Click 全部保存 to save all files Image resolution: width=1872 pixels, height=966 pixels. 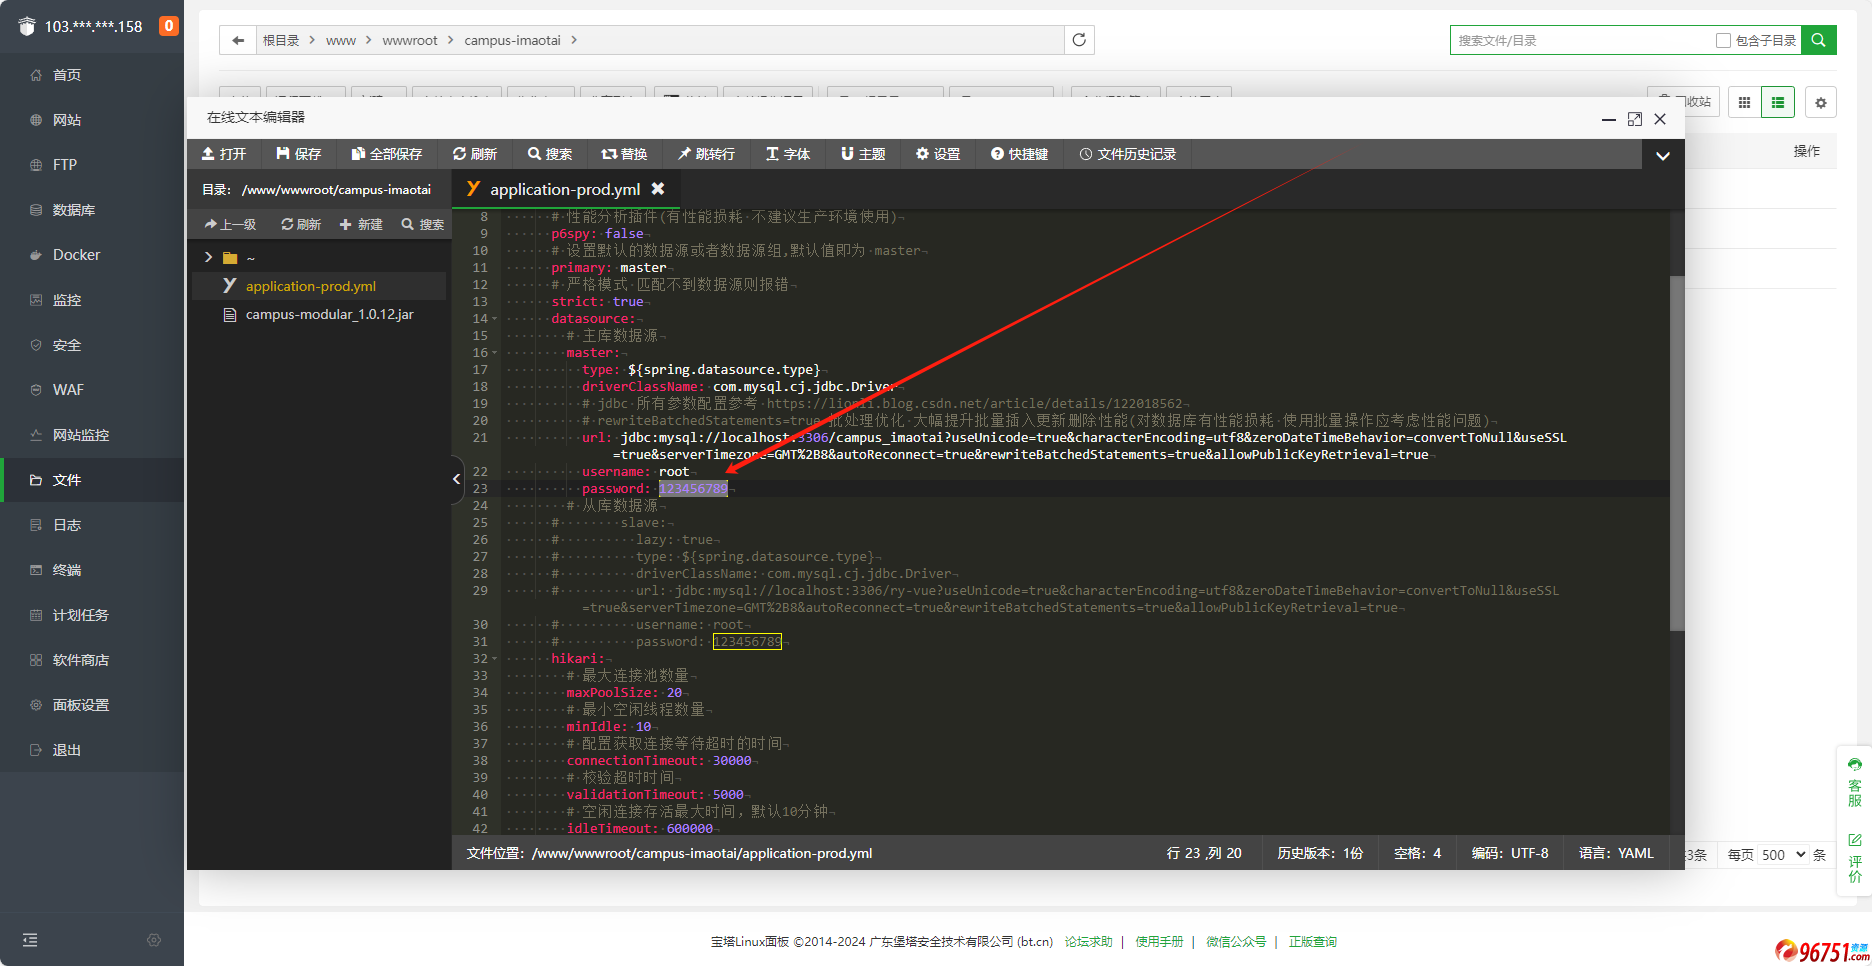point(386,154)
